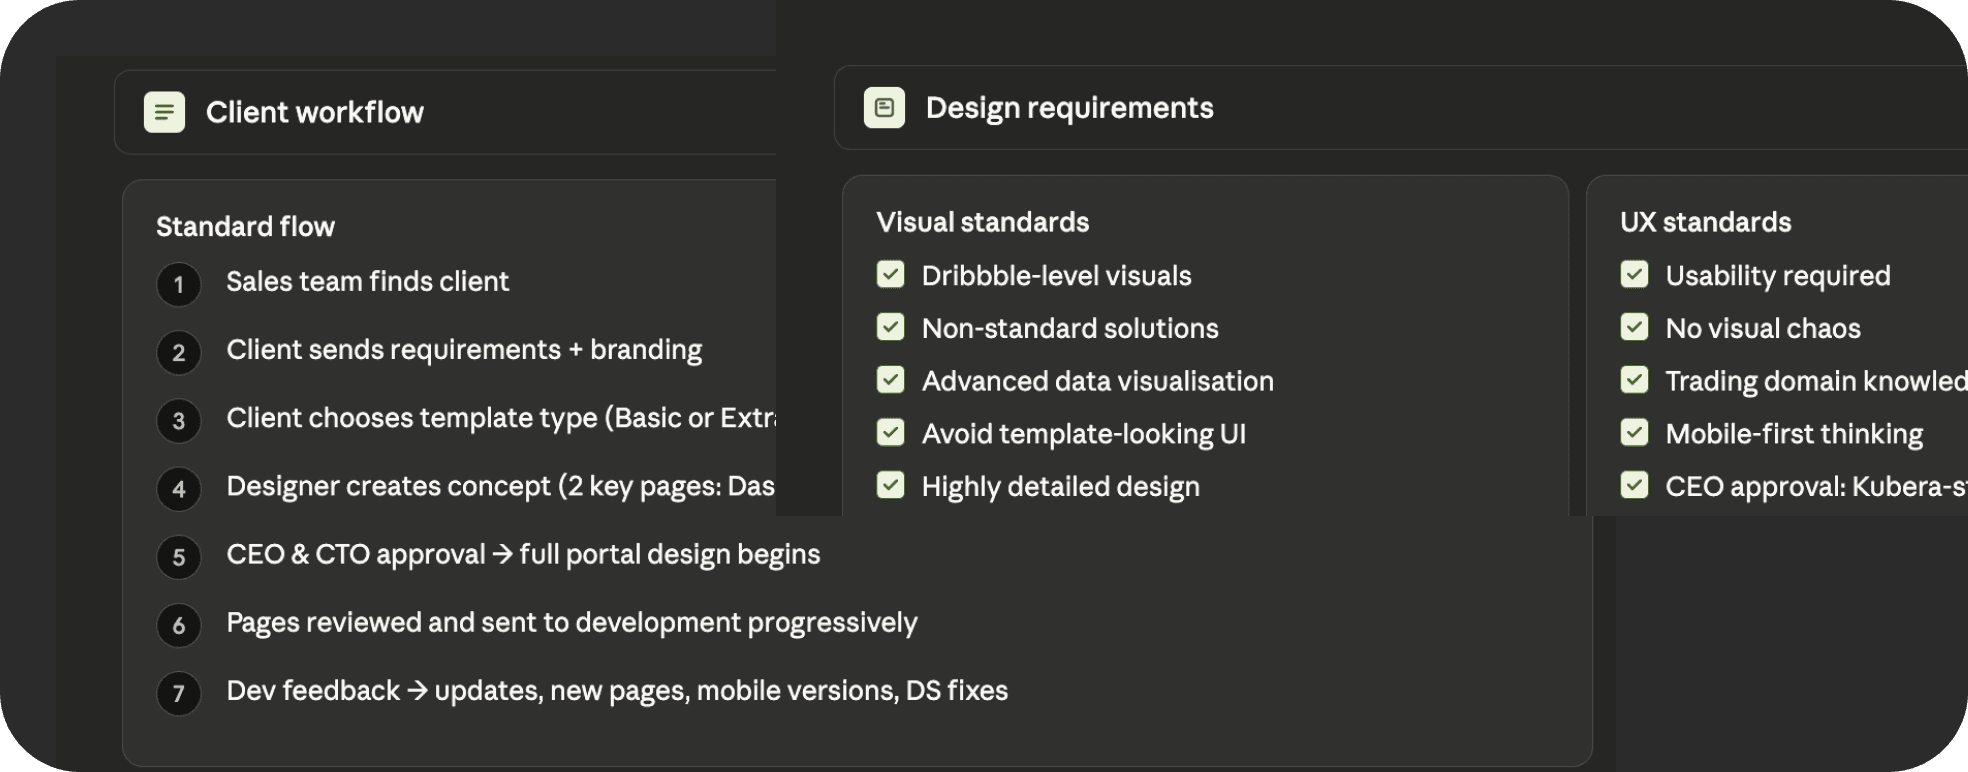Uncheck the Usability required checkbox
The height and width of the screenshot is (772, 1968).
pos(1634,274)
